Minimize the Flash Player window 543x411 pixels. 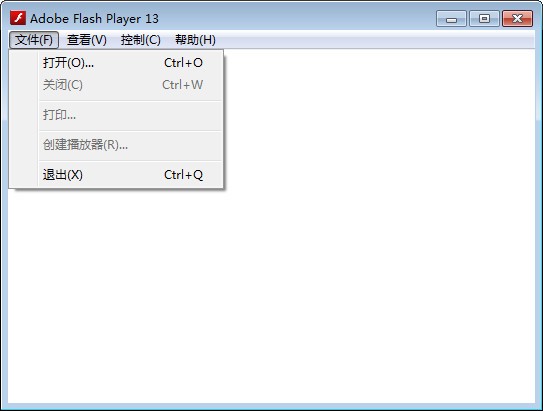pyautogui.click(x=451, y=19)
